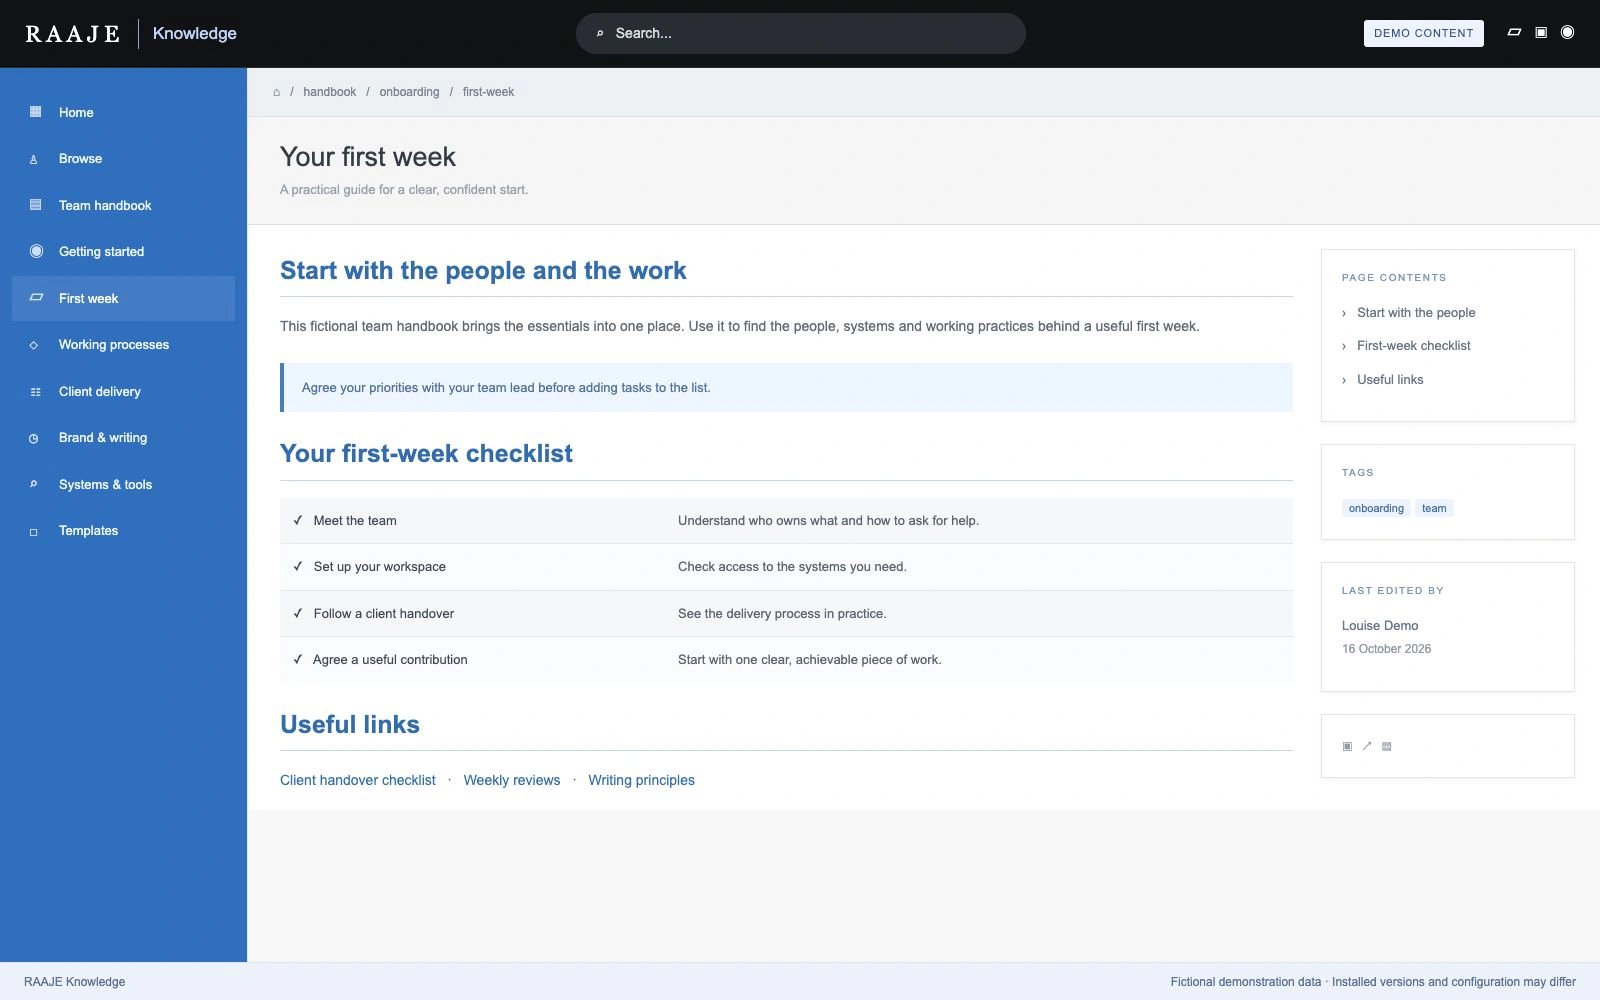Image resolution: width=1600 pixels, height=1000 pixels.
Task: Open Home in the sidebar
Action: point(123,112)
